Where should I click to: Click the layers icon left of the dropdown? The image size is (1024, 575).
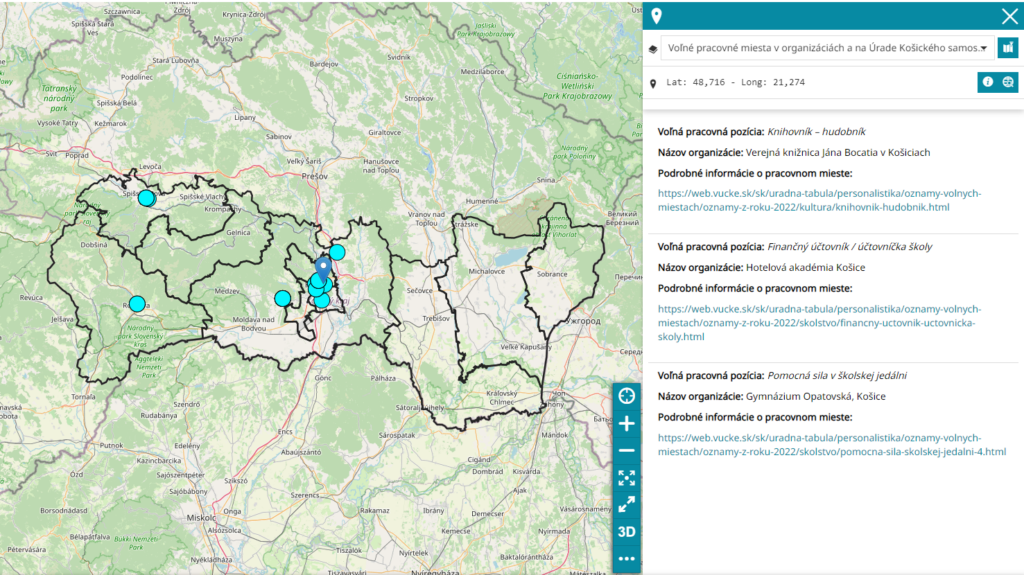[653, 49]
